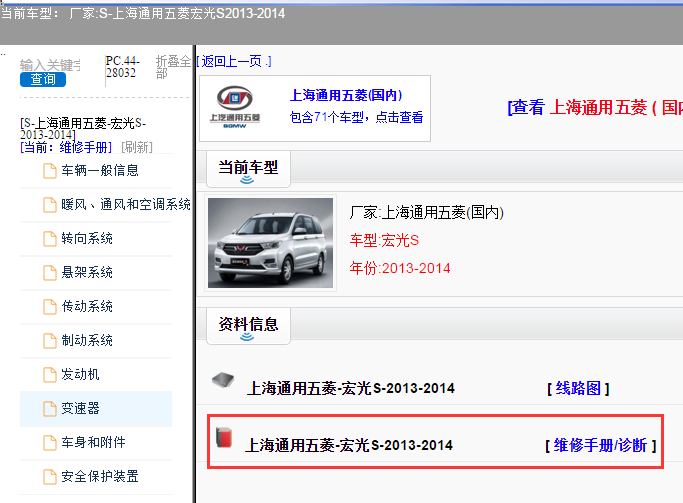Open 安全保护装置 tree item
The width and height of the screenshot is (683, 503).
[x=100, y=476]
